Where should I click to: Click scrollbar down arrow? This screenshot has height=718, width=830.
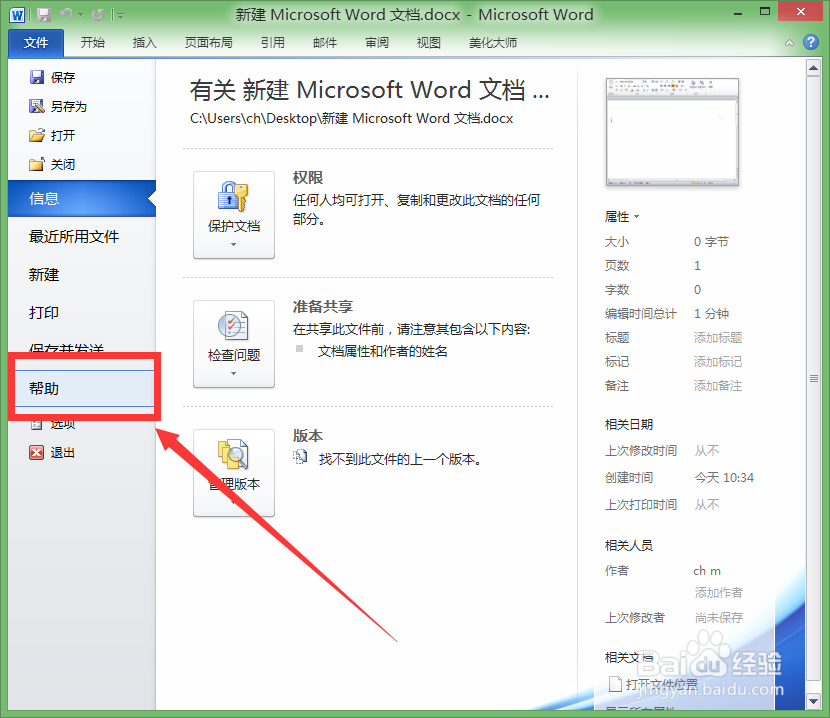click(813, 701)
